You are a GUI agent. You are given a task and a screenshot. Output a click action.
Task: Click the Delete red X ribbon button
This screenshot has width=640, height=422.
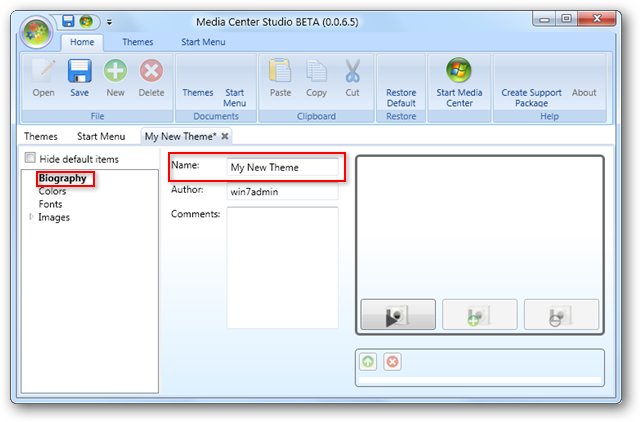[151, 78]
